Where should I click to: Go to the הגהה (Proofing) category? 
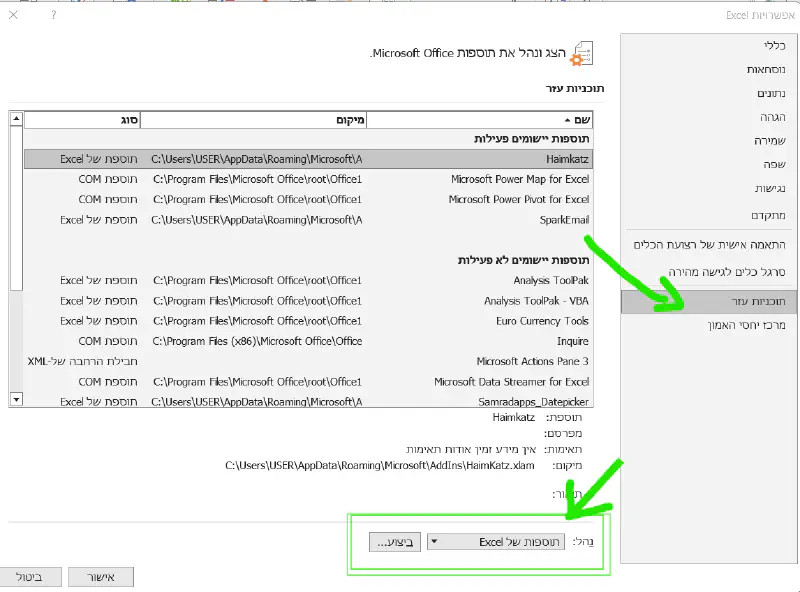(x=772, y=117)
